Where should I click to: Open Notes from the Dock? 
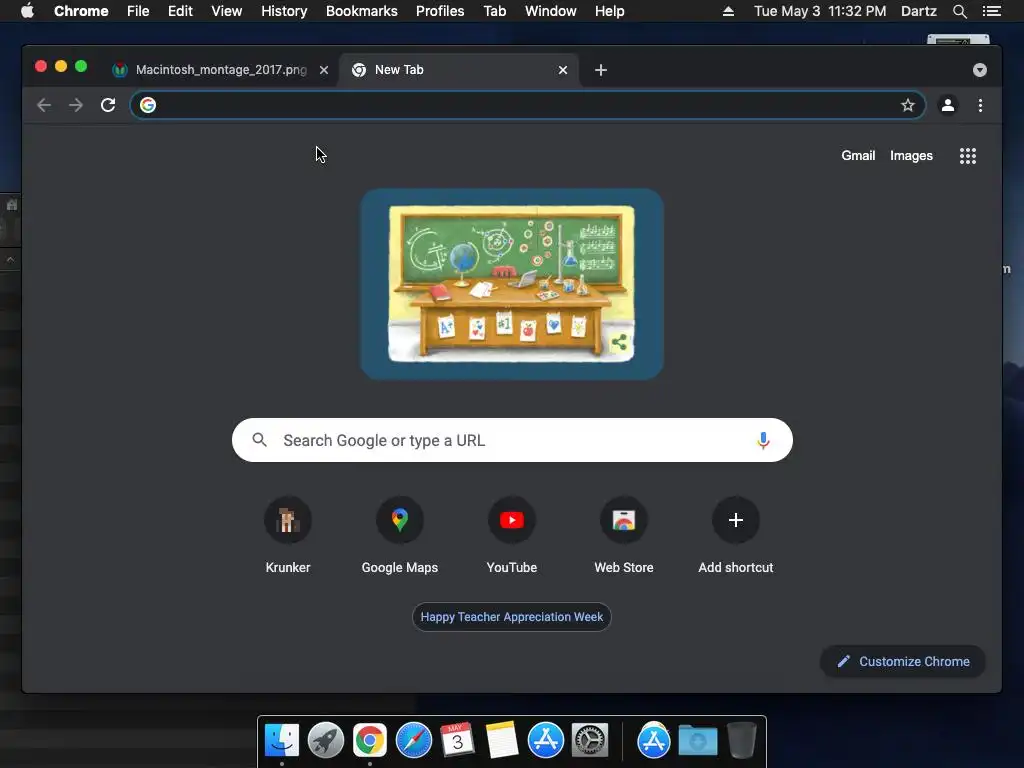502,741
